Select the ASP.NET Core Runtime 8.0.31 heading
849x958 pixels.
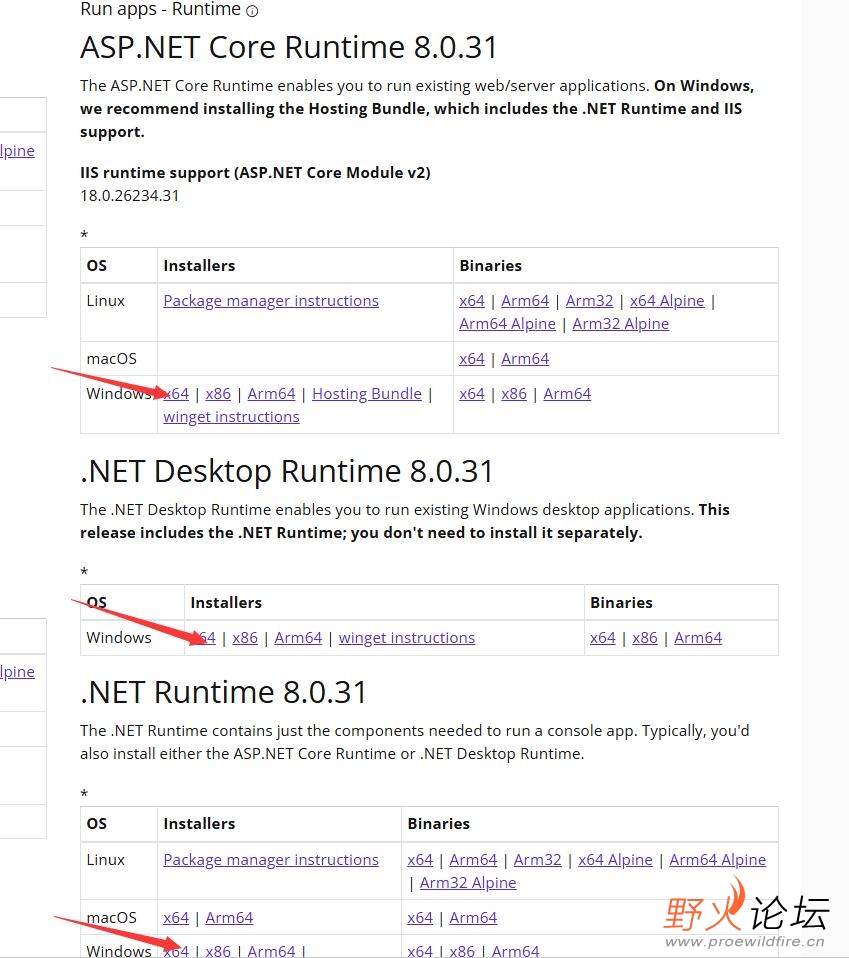pos(289,47)
